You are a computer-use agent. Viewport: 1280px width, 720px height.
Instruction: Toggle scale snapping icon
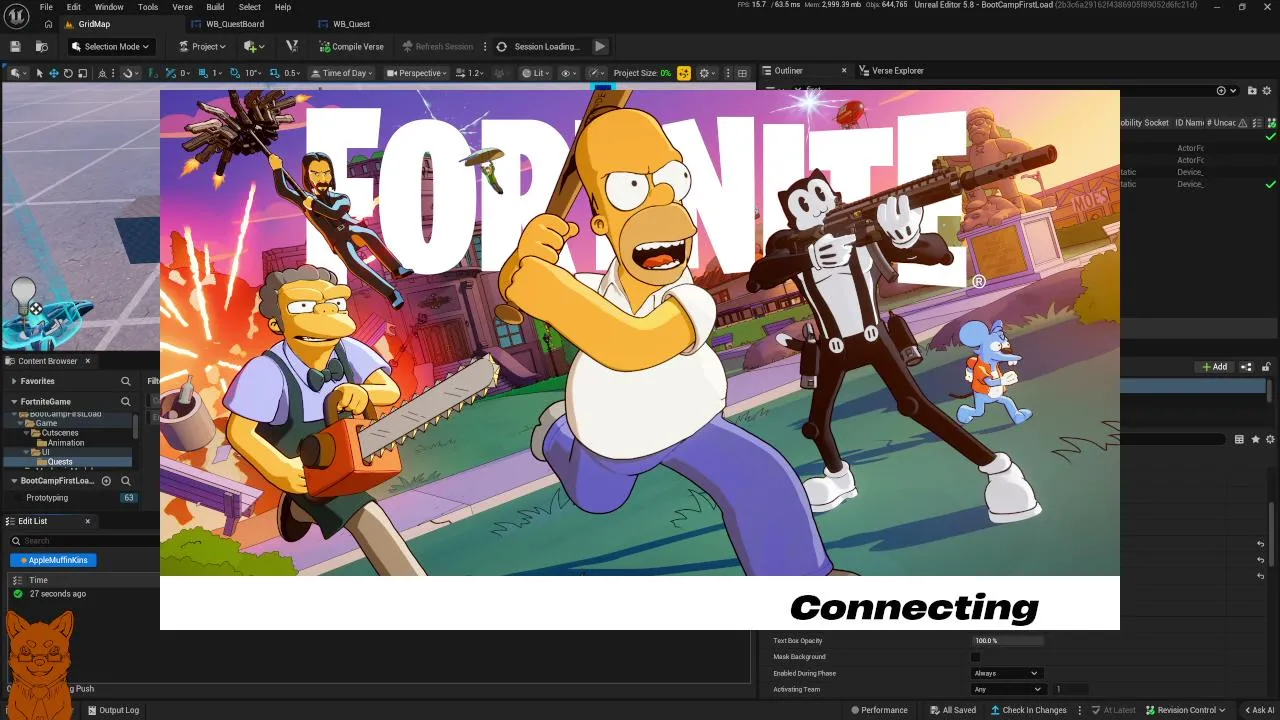coord(274,73)
